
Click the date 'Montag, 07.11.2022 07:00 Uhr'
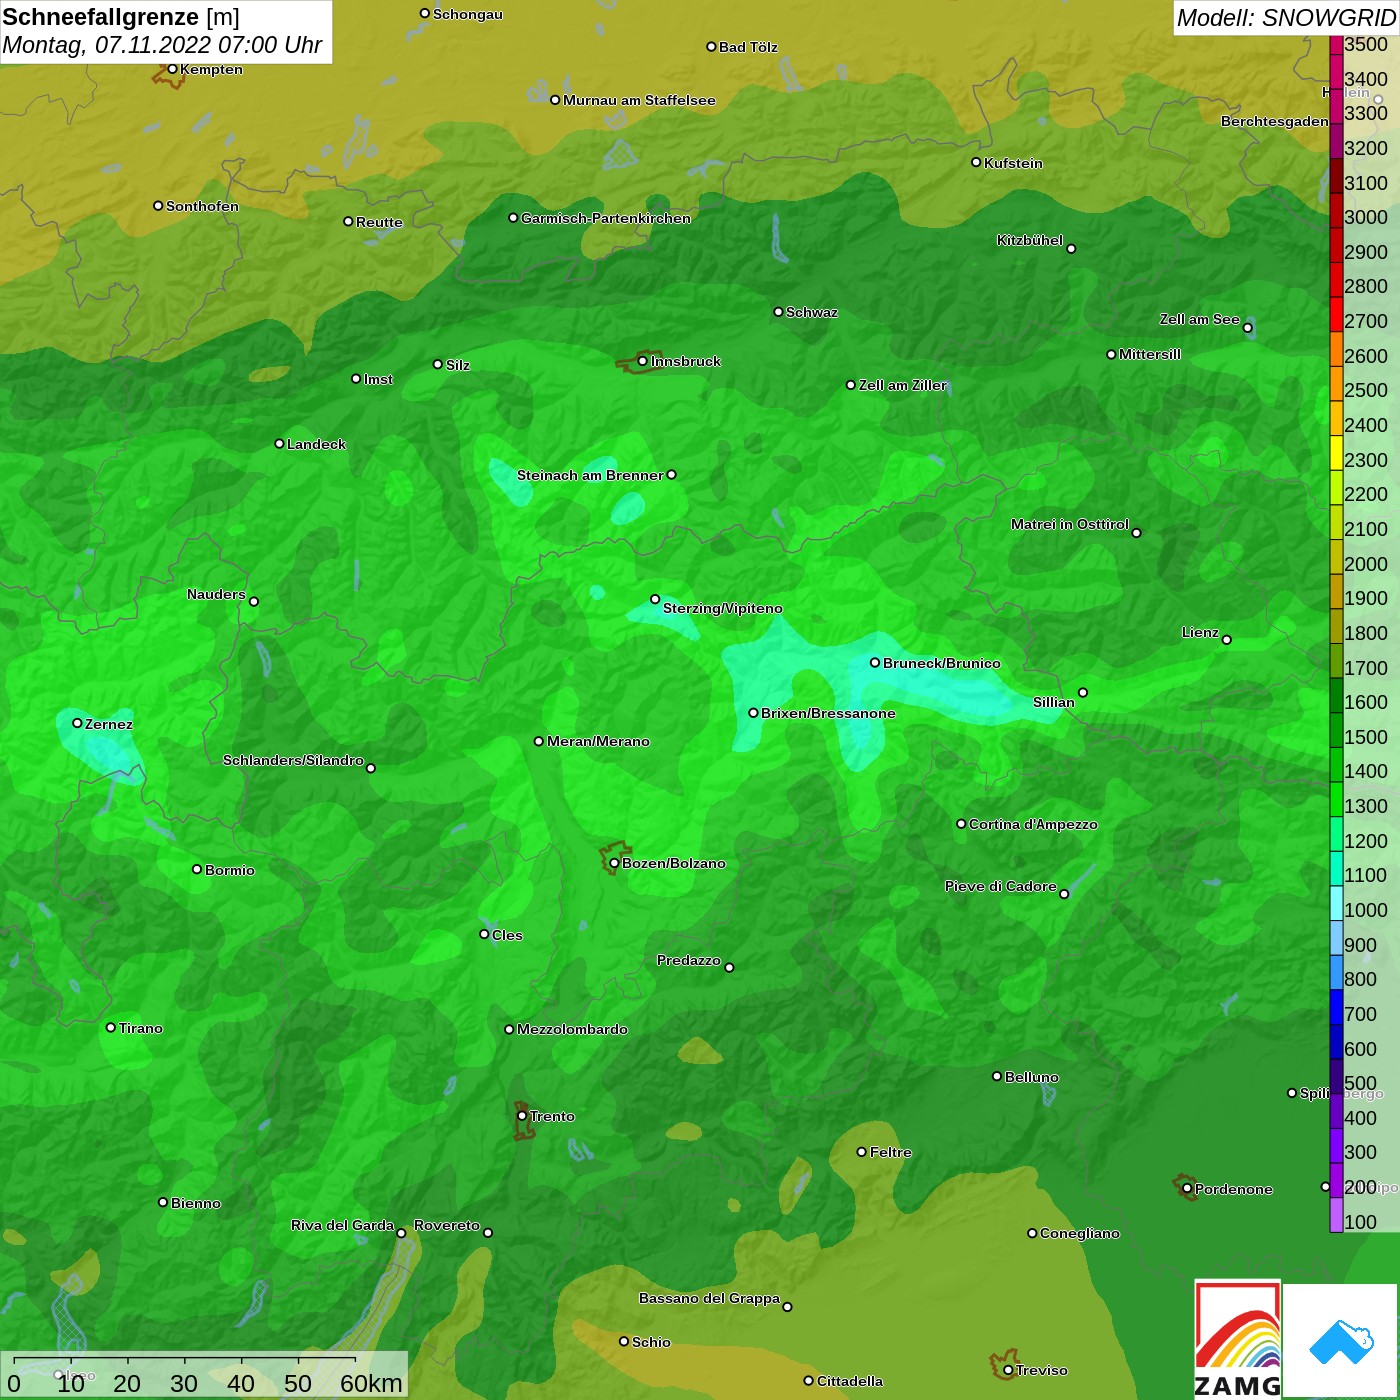tap(162, 45)
